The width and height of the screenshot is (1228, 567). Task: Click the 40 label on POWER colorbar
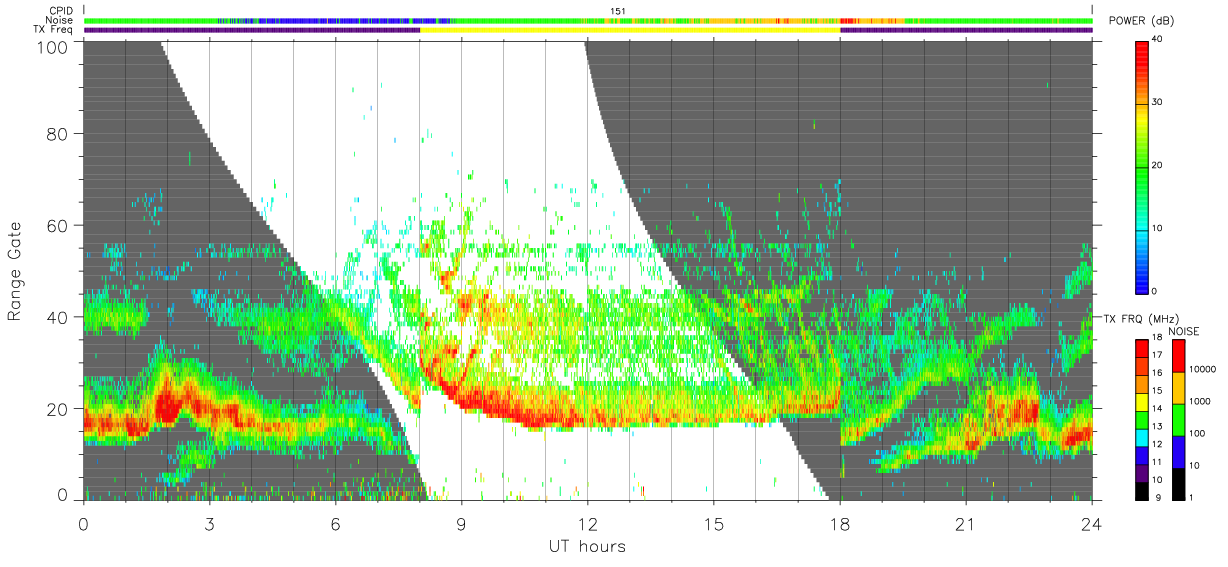tap(1159, 39)
